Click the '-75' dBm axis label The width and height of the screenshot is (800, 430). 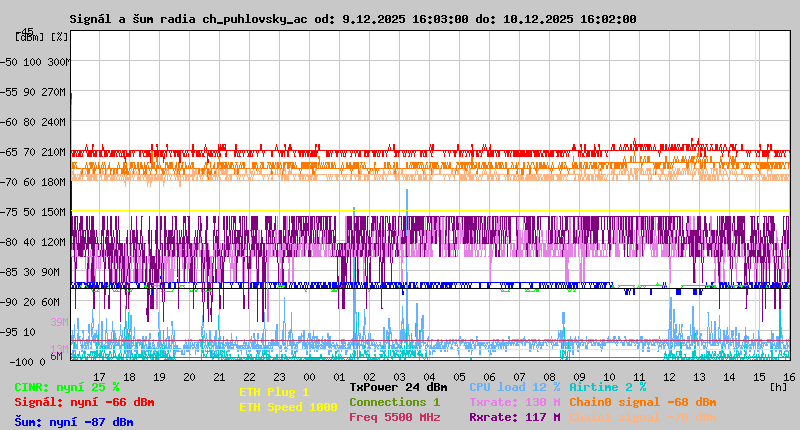point(9,212)
